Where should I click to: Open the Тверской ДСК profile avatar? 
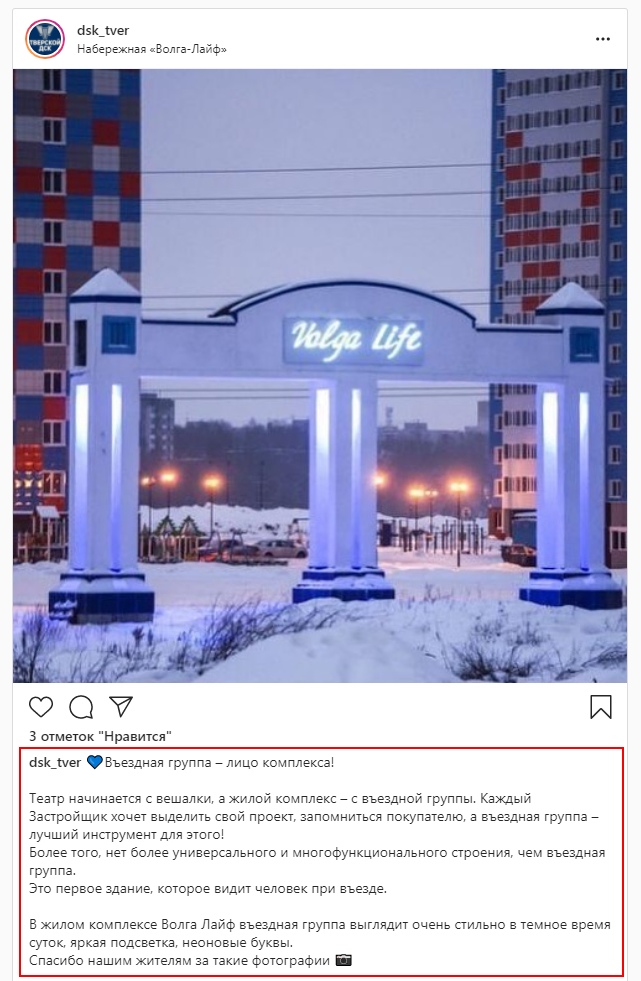point(45,39)
